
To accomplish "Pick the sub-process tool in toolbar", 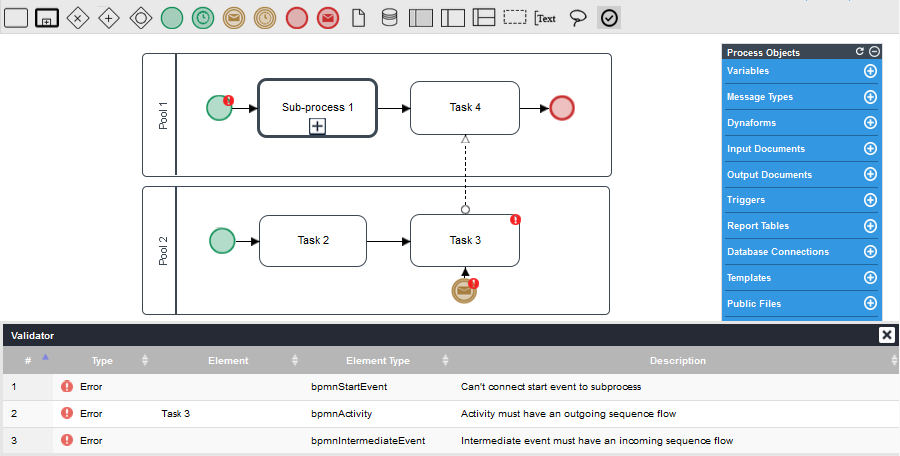I will pos(47,17).
